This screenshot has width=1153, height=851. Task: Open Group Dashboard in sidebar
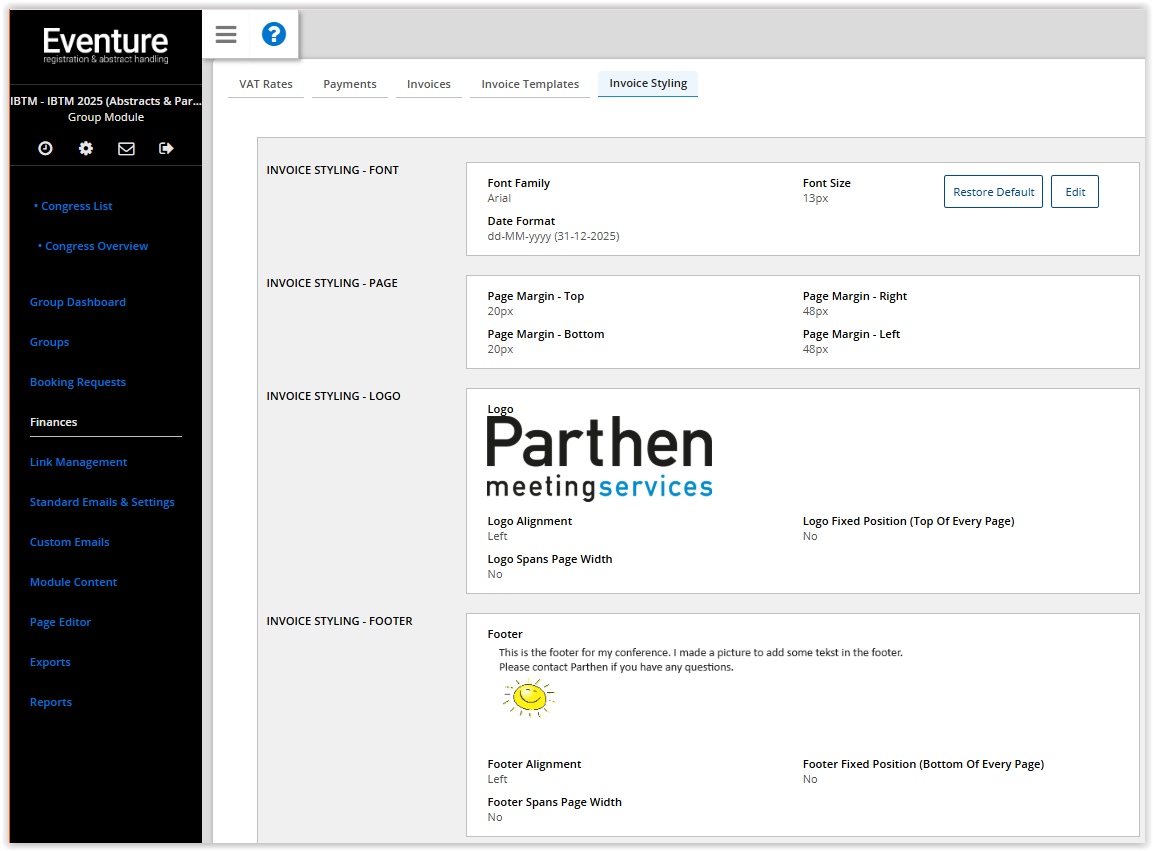pos(78,302)
